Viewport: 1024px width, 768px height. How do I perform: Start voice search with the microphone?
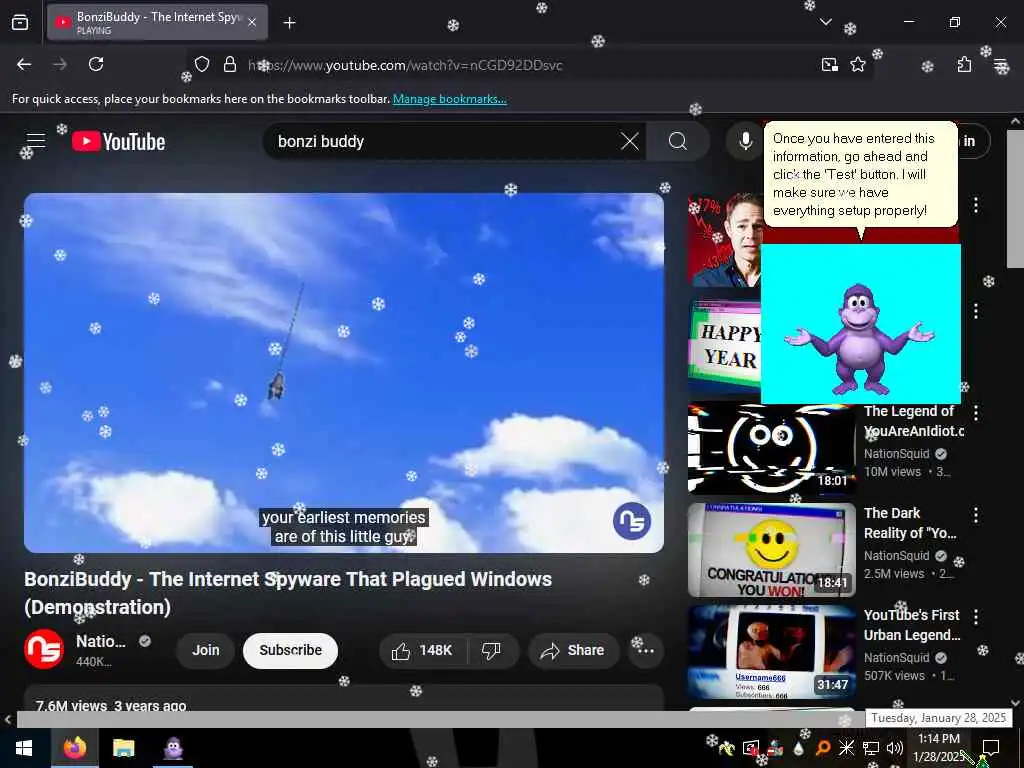coord(745,141)
